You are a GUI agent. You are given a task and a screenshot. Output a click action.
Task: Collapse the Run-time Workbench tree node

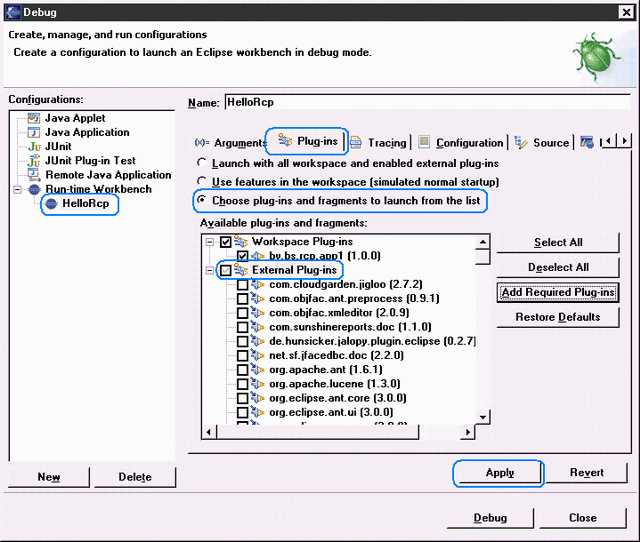(x=18, y=190)
